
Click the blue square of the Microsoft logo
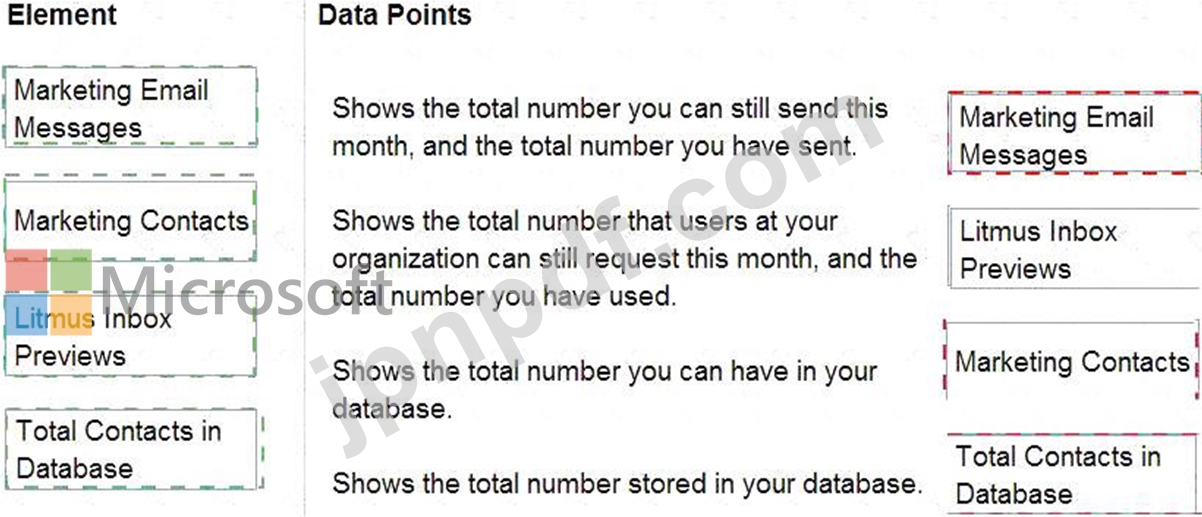pos(26,315)
